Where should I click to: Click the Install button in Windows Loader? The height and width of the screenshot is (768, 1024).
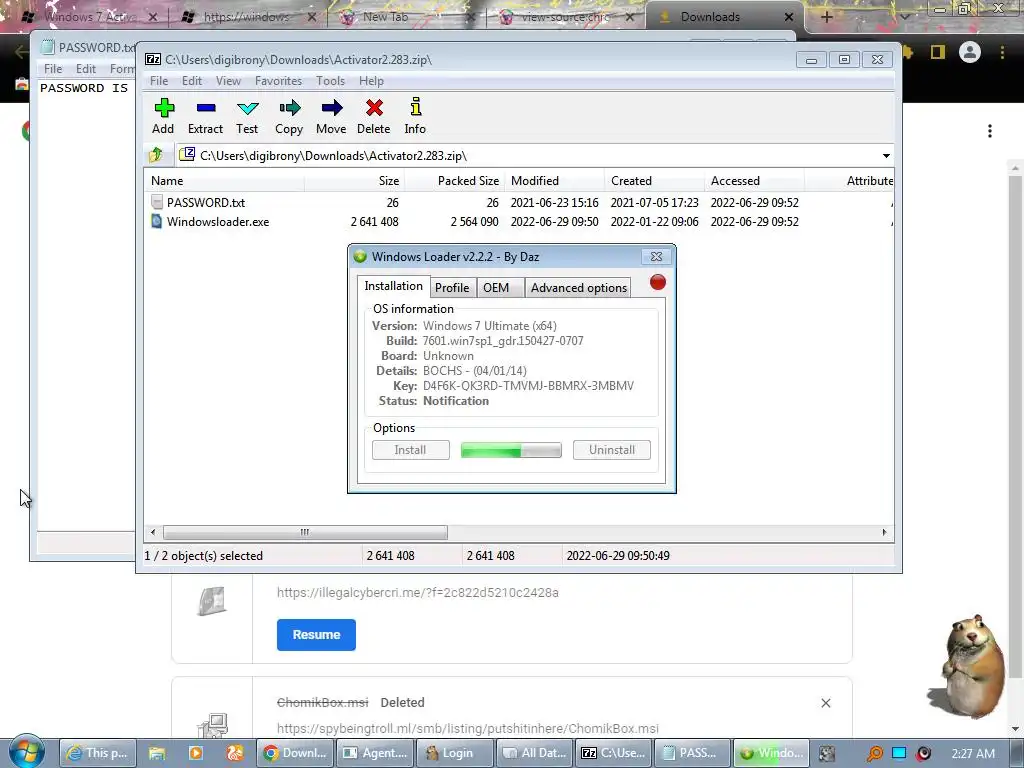(x=410, y=450)
